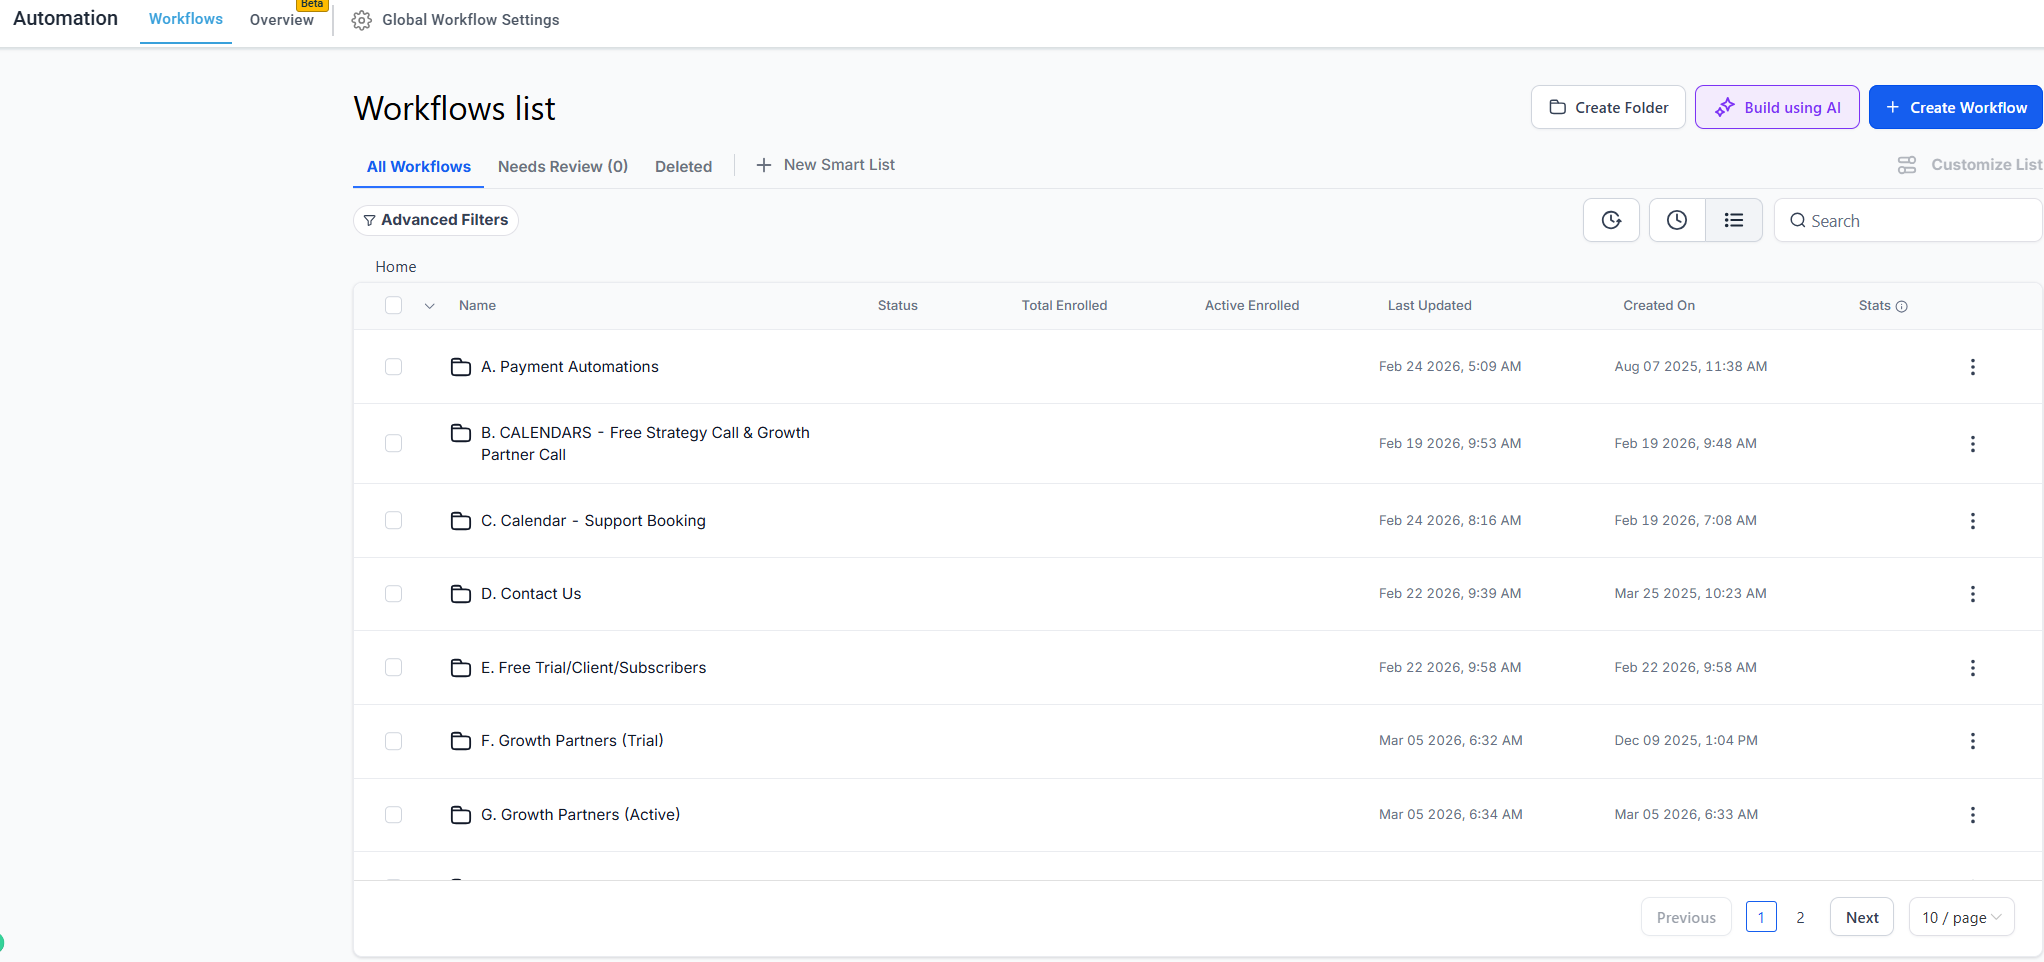
Task: Switch to the clock history view icon
Action: 1677,220
